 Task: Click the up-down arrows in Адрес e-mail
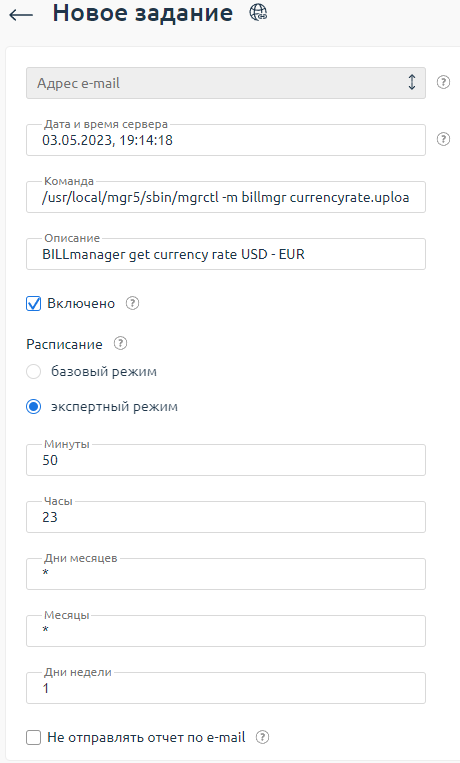[412, 82]
